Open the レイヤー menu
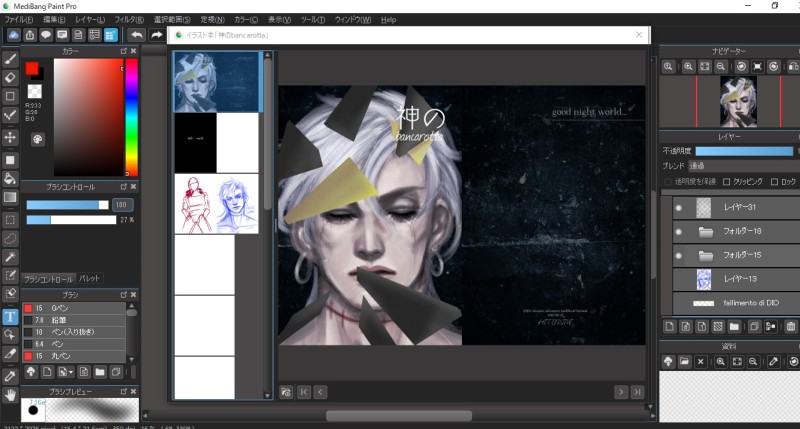 tap(90, 19)
